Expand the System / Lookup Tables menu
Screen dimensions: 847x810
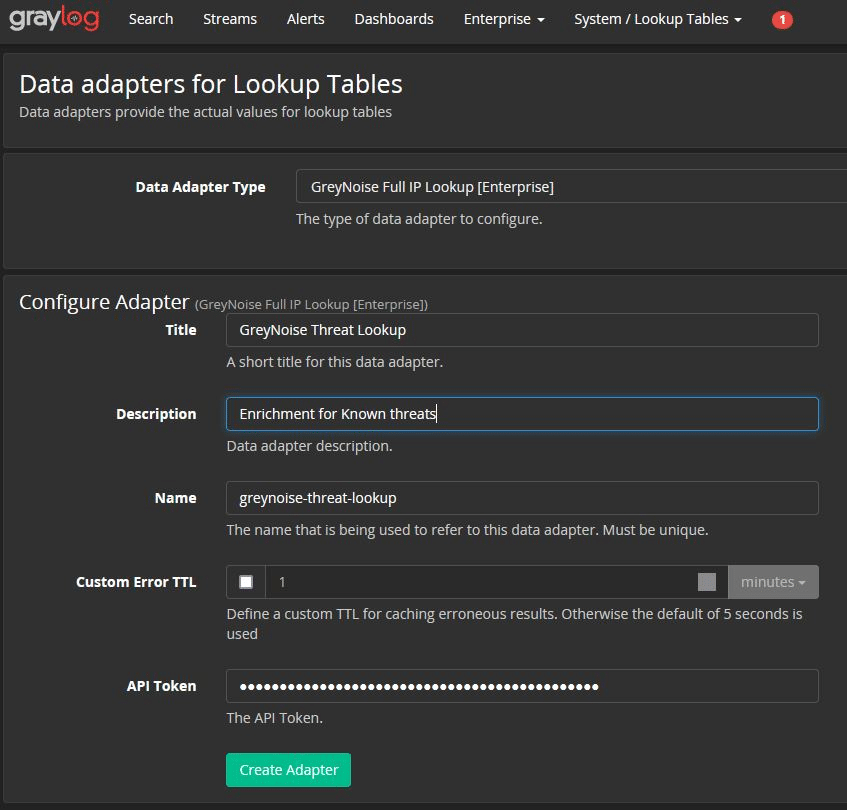[x=657, y=18]
